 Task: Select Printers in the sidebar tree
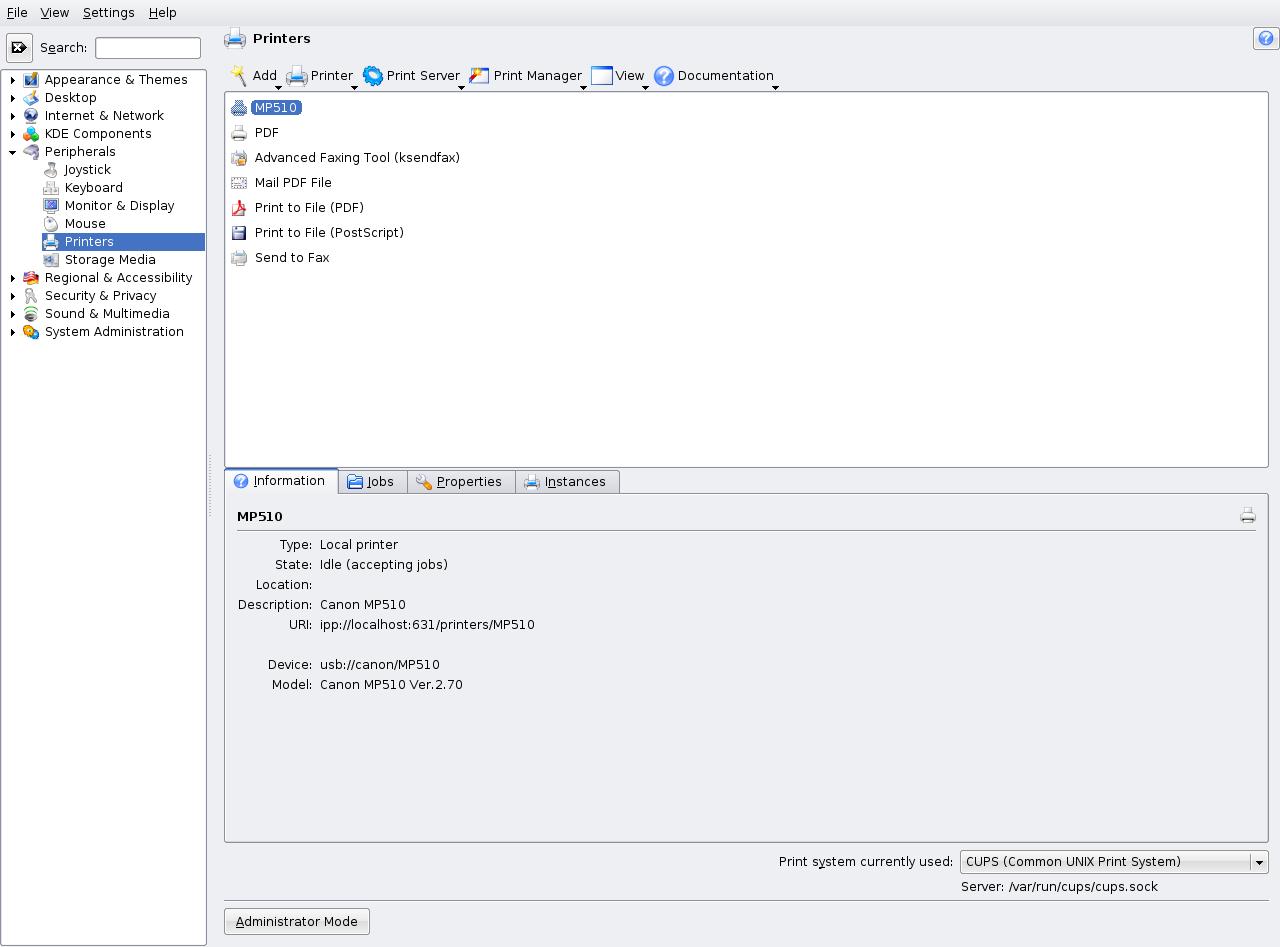tap(123, 241)
